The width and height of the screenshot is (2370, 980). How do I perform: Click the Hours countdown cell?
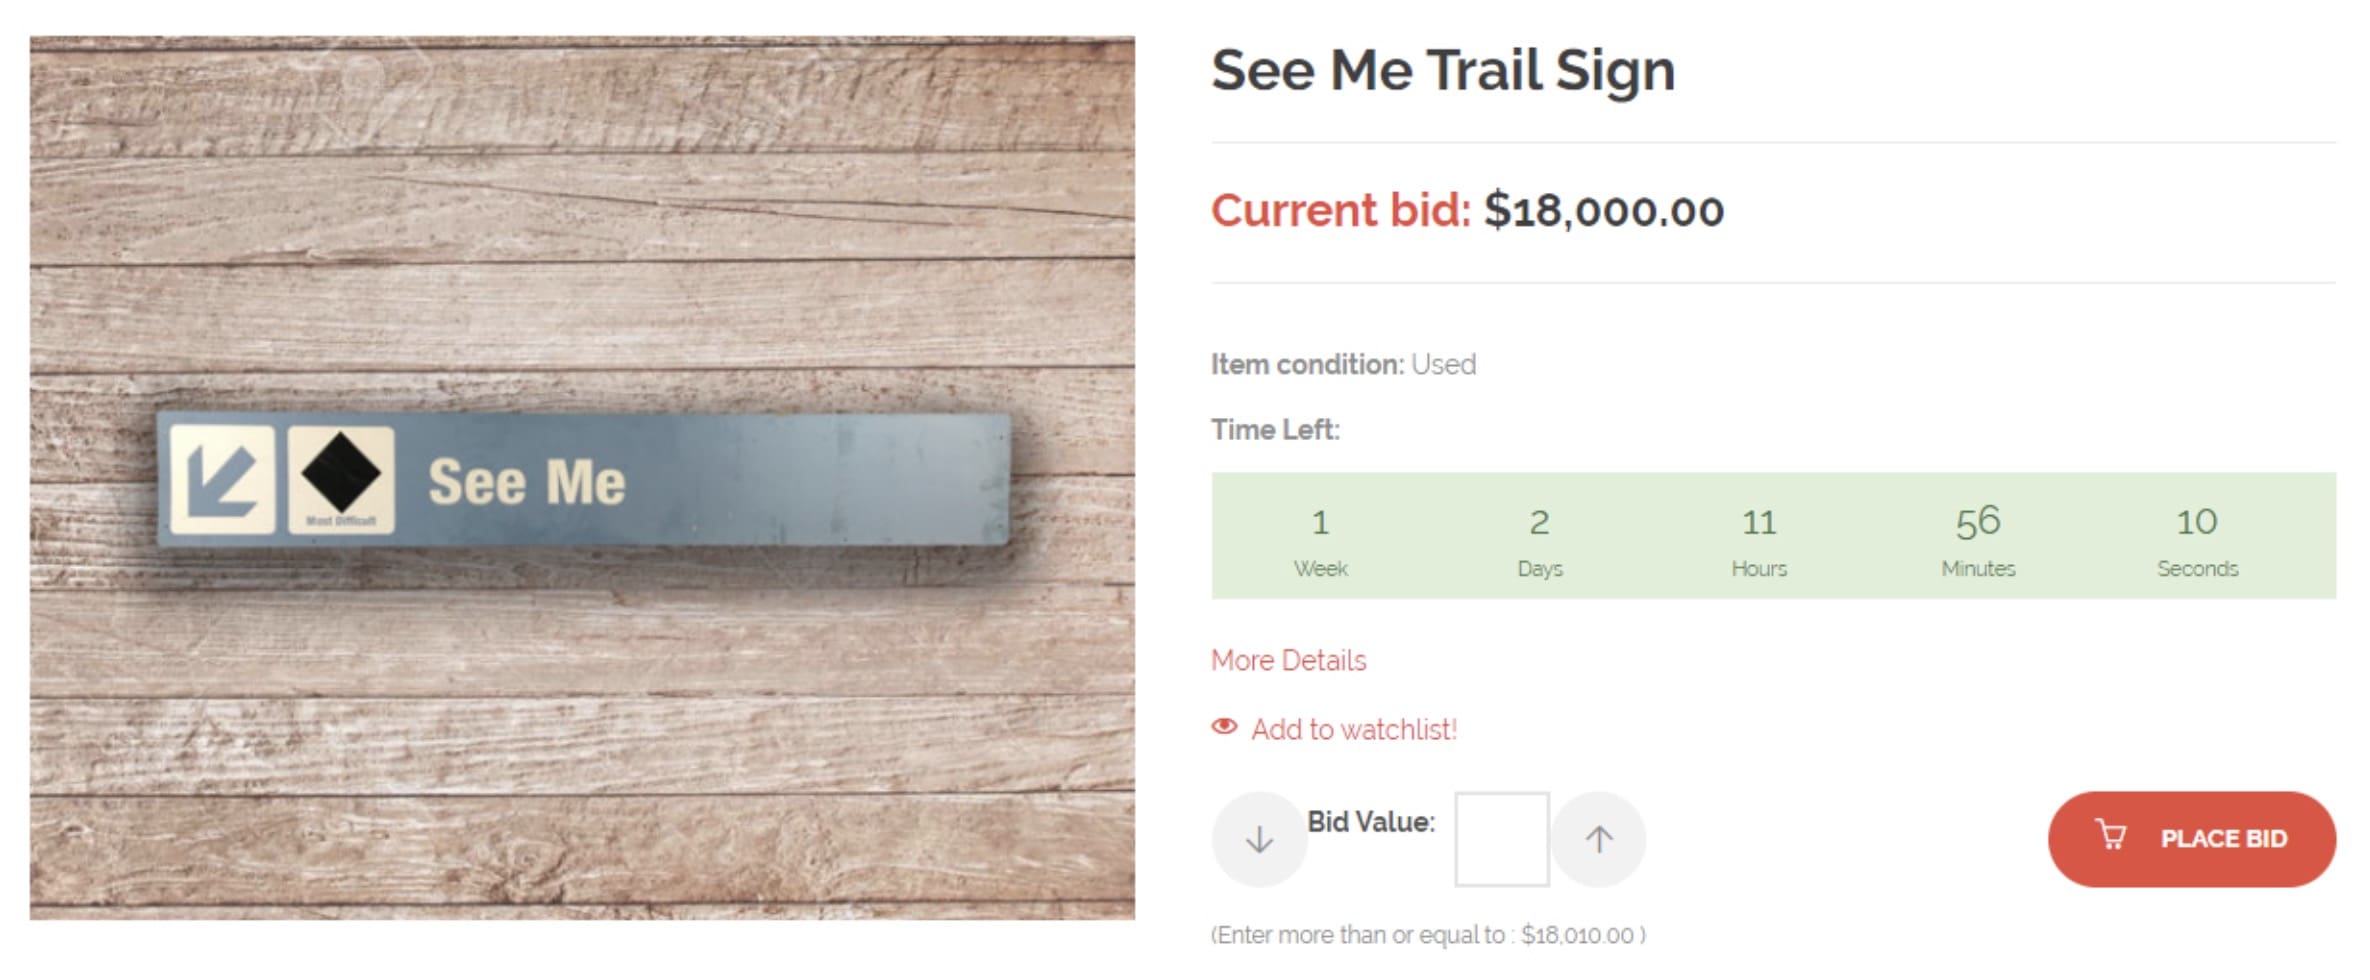point(1758,538)
